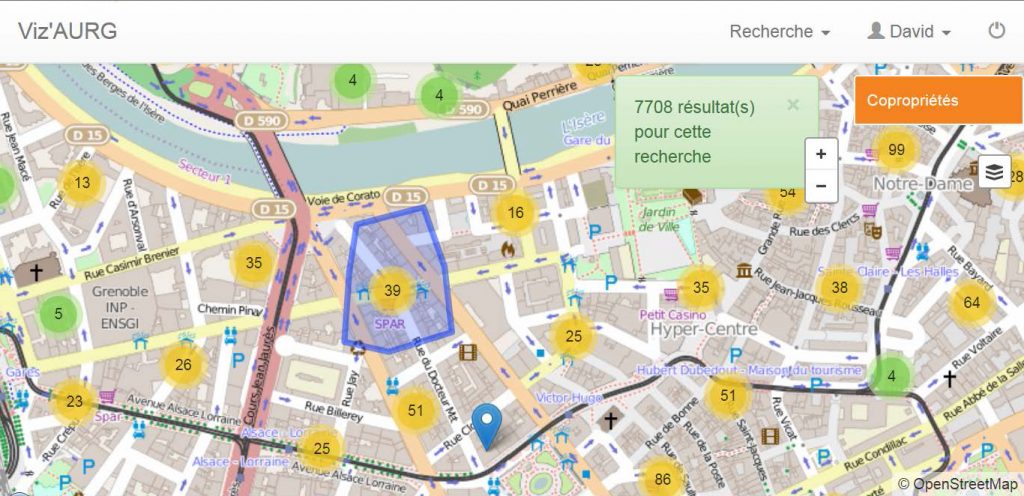Open the map layers switcher
Screen dimensions: 1024x496
[994, 172]
